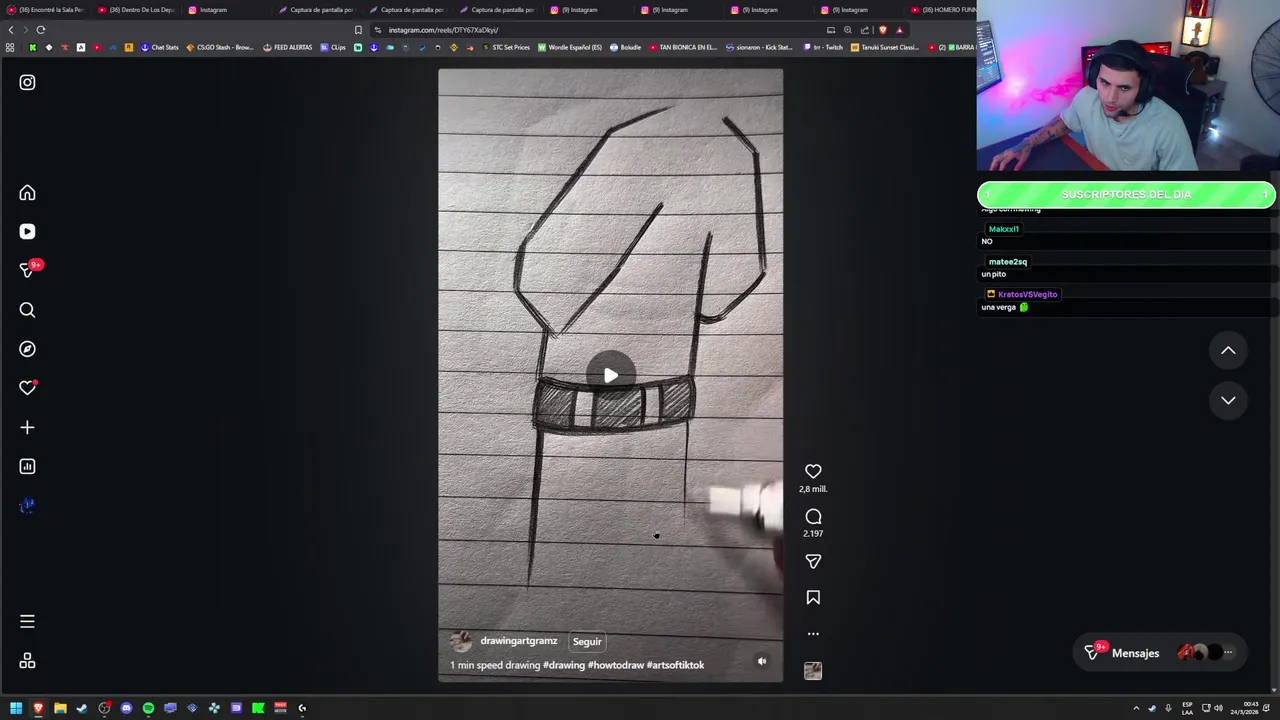Open File Explorer from taskbar

point(60,708)
